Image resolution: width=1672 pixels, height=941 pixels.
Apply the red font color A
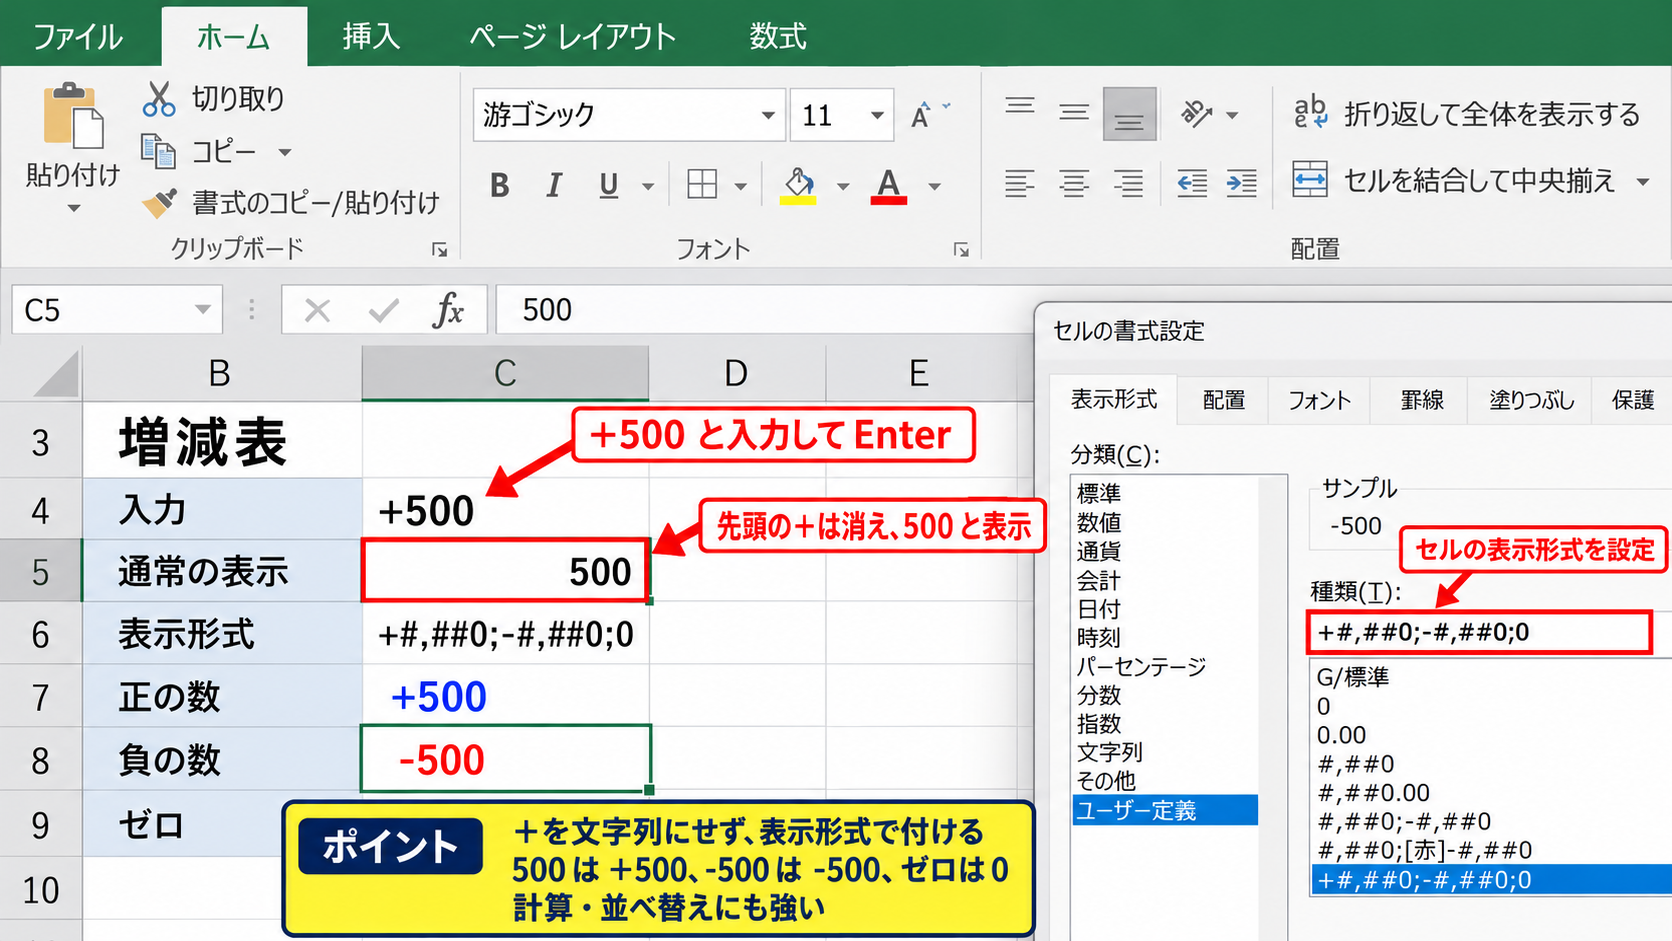click(x=888, y=185)
